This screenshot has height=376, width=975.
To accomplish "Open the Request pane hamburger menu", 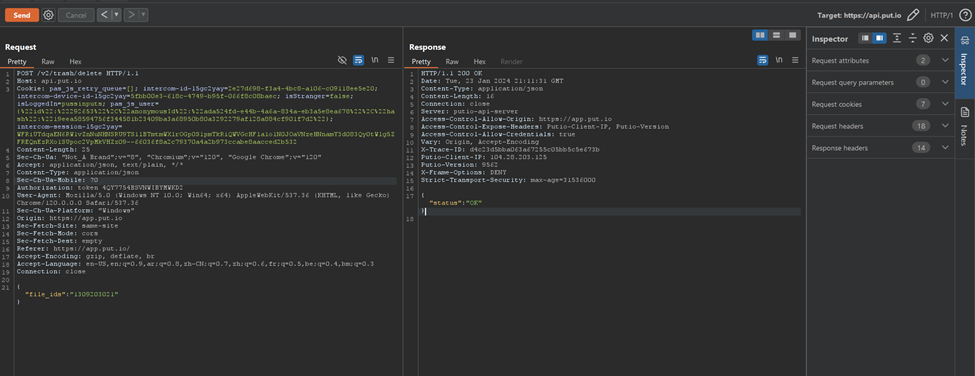I will pyautogui.click(x=391, y=60).
